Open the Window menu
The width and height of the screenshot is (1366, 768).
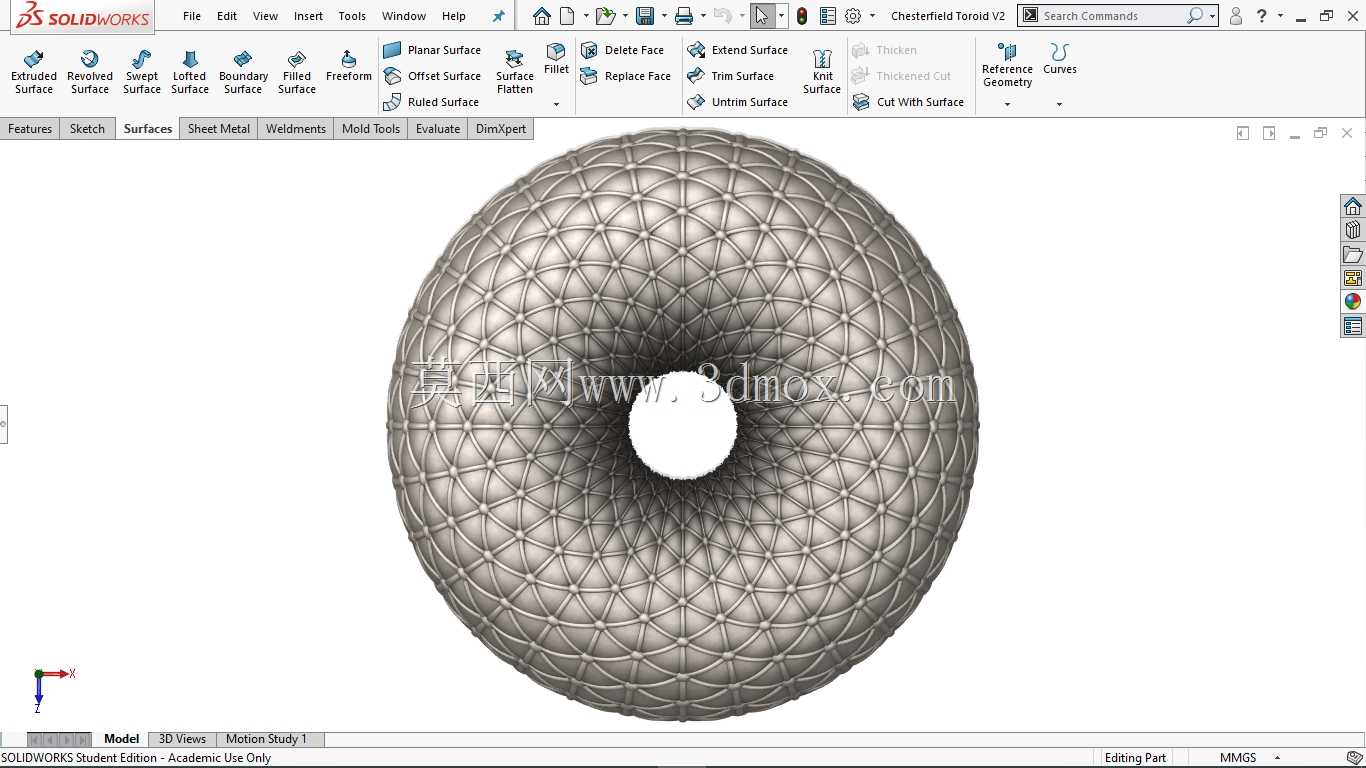click(404, 16)
